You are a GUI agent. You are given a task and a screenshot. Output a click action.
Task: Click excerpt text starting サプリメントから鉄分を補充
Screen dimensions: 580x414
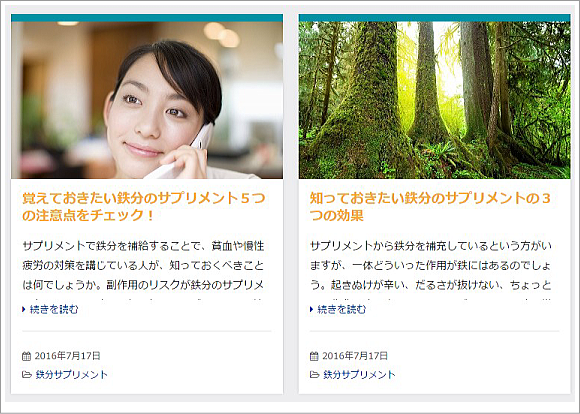431,265
